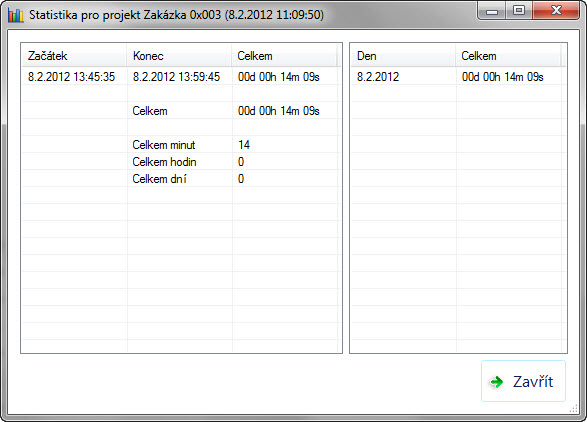Close the dialog with Zavřít button

click(x=523, y=381)
